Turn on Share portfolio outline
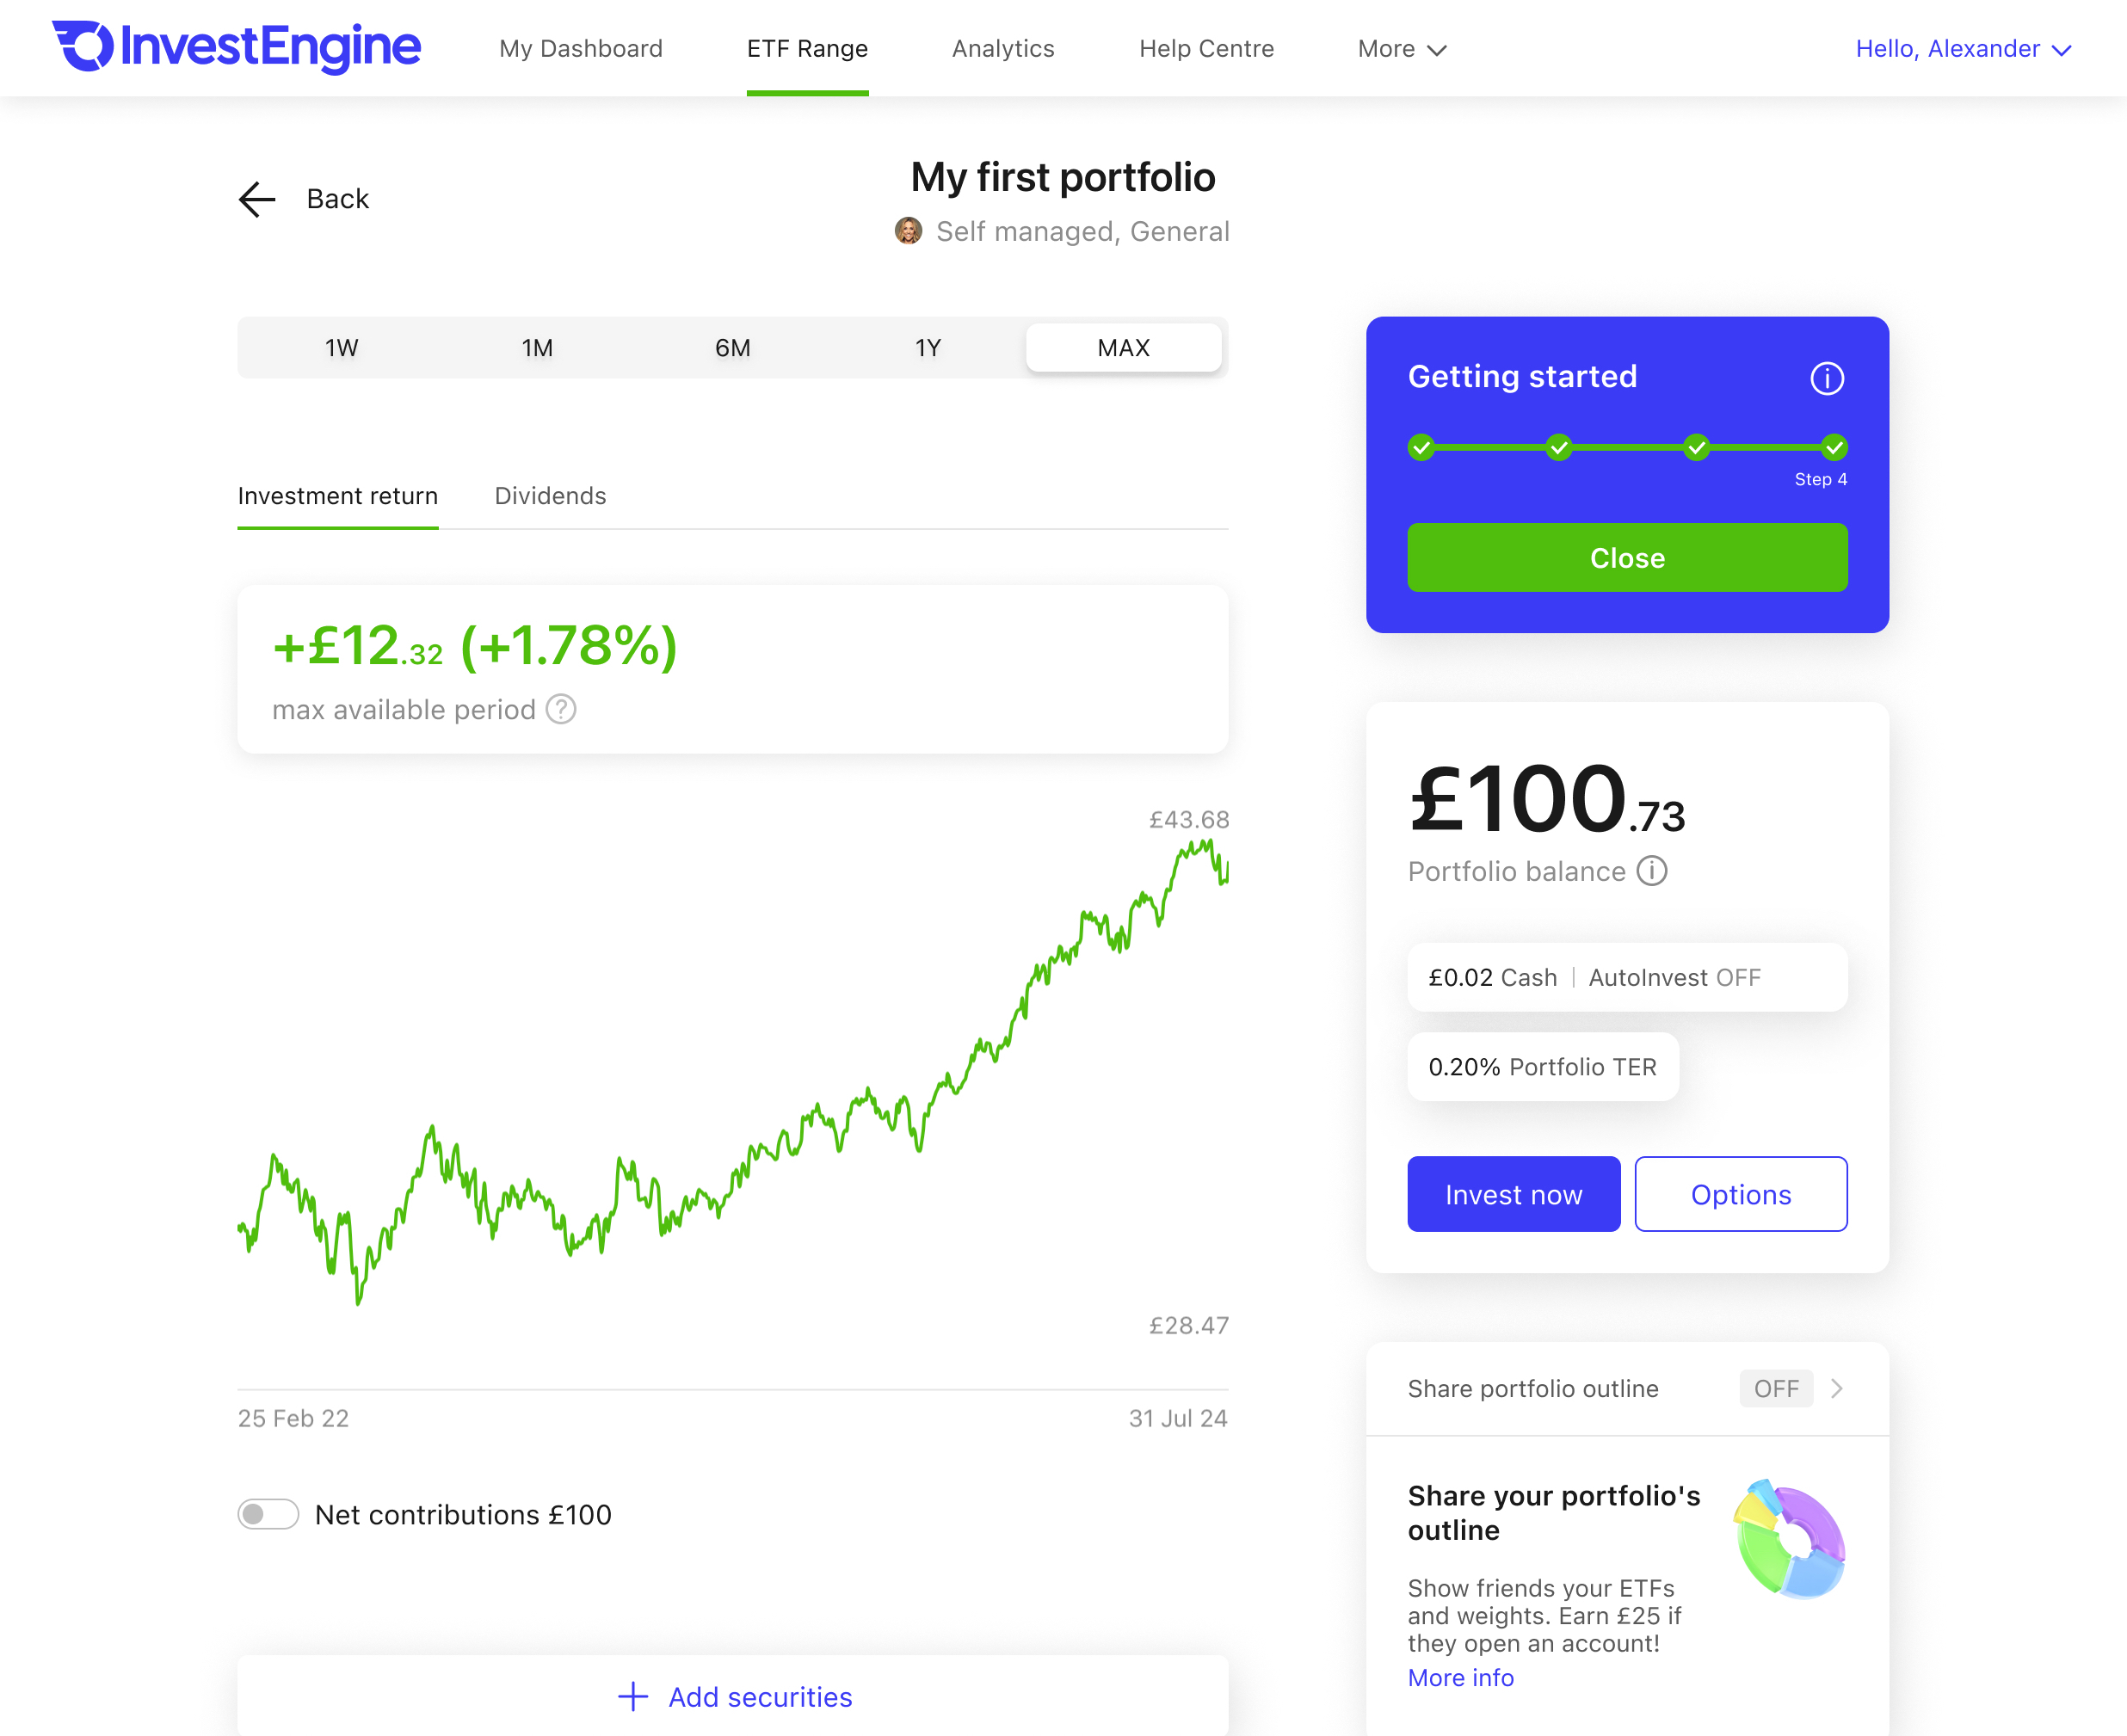This screenshot has width=2127, height=1736. (1776, 1388)
